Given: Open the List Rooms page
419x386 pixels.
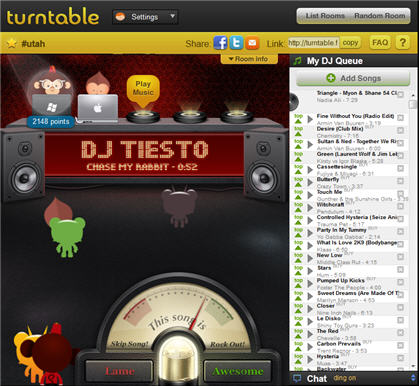Looking at the screenshot, I should tap(325, 16).
